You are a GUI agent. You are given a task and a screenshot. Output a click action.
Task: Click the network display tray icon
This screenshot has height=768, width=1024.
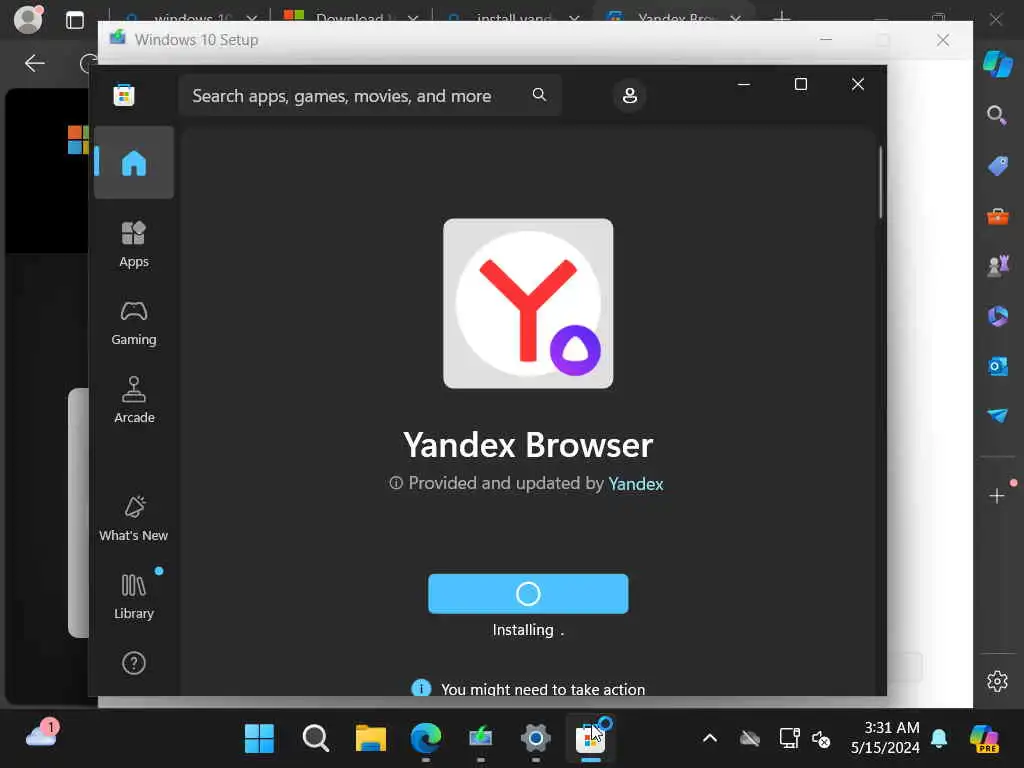point(790,739)
